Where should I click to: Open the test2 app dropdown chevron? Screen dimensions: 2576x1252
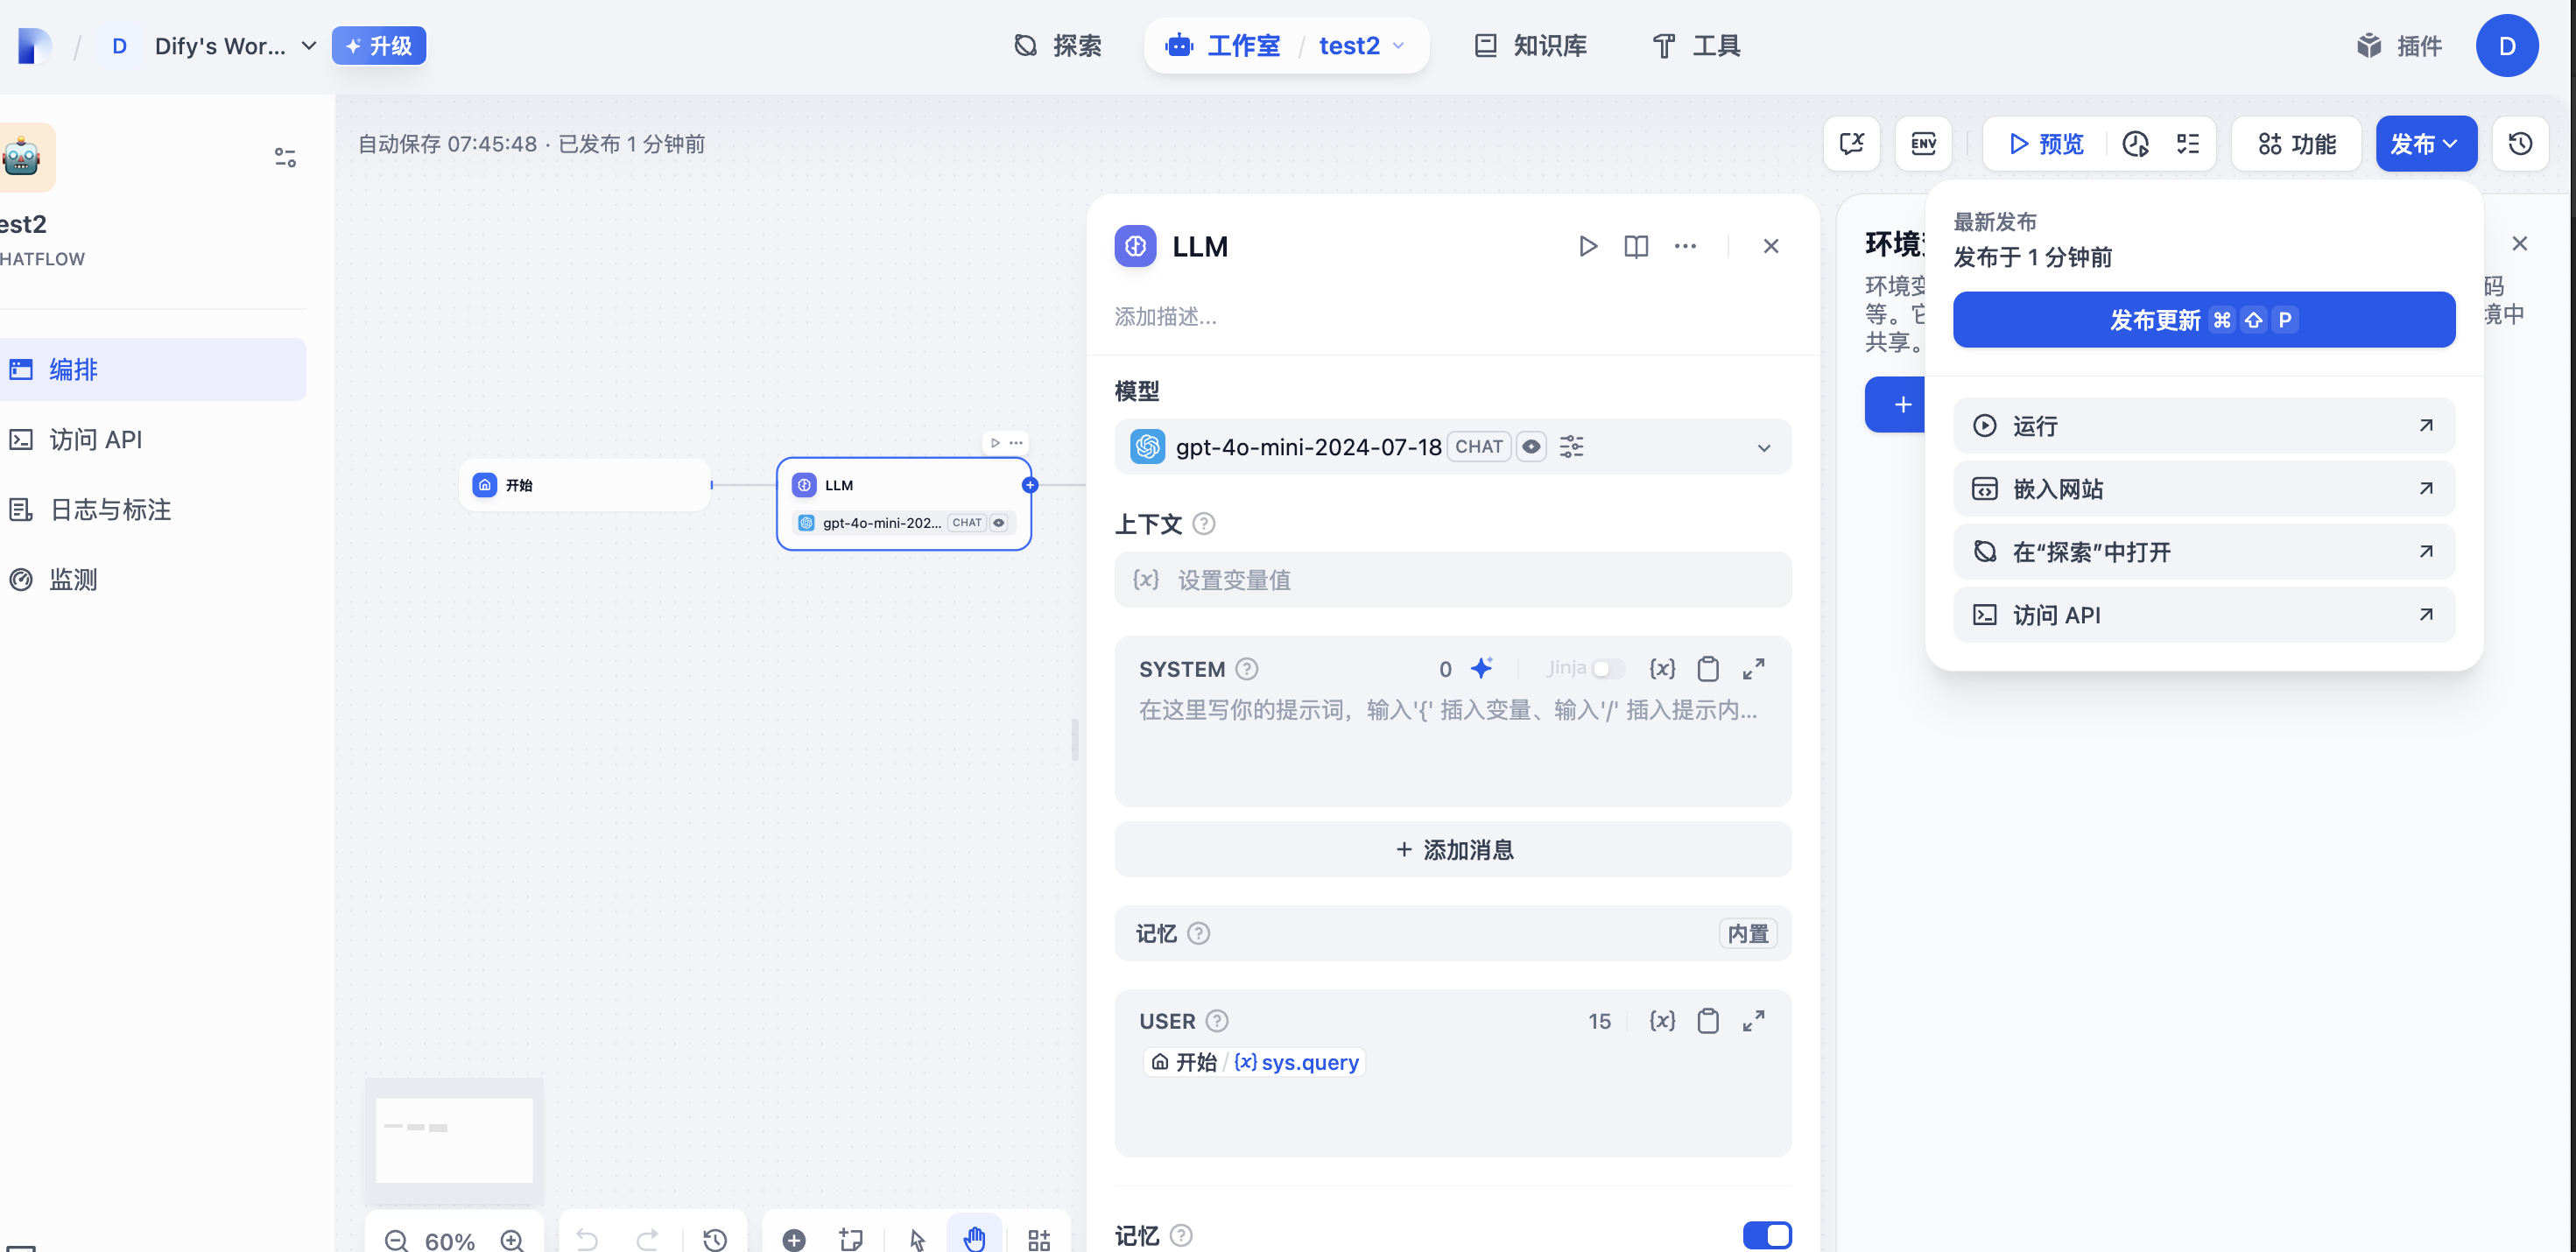1399,46
